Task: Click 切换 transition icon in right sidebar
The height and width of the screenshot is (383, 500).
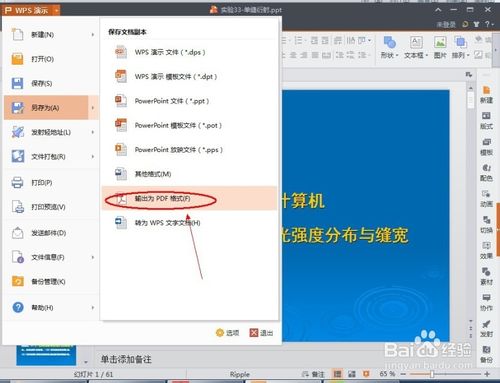Action: (x=486, y=225)
